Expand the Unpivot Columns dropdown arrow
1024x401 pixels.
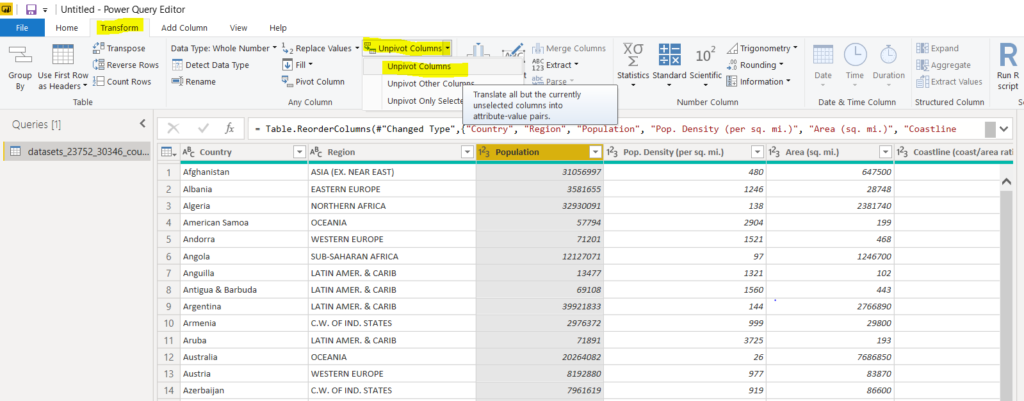[447, 48]
